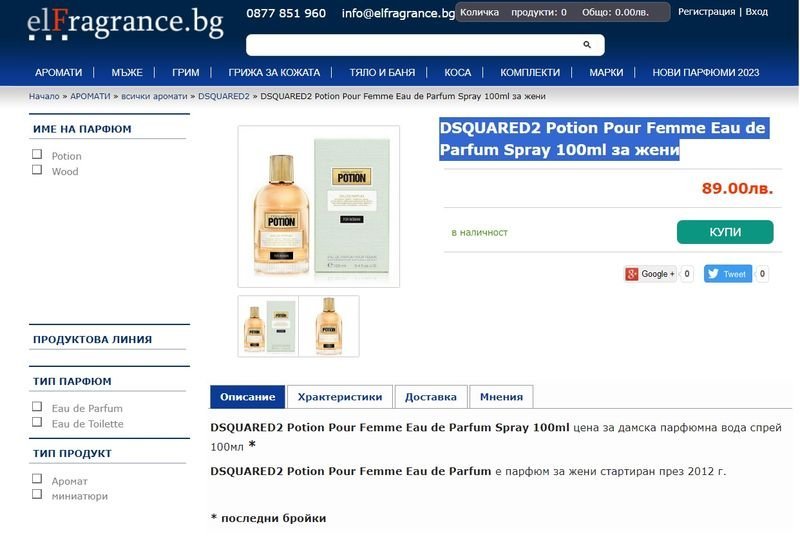Screen dimensions: 800x551
Task: Open the elFragrance.bg logo home link
Action: click(126, 23)
